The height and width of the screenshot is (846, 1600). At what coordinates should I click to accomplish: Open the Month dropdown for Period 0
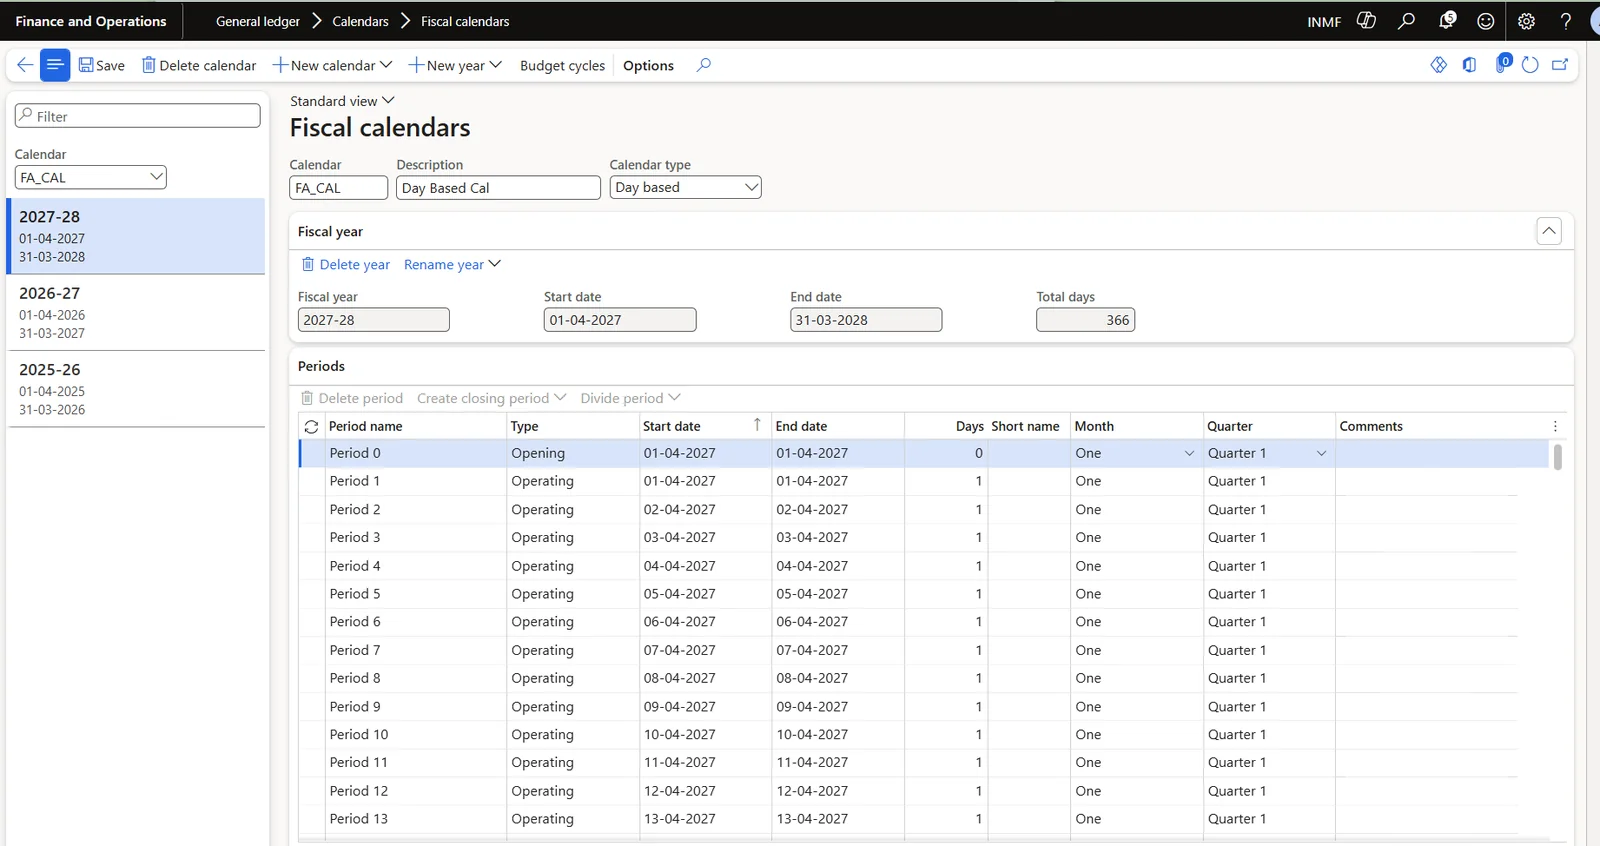[x=1189, y=453]
